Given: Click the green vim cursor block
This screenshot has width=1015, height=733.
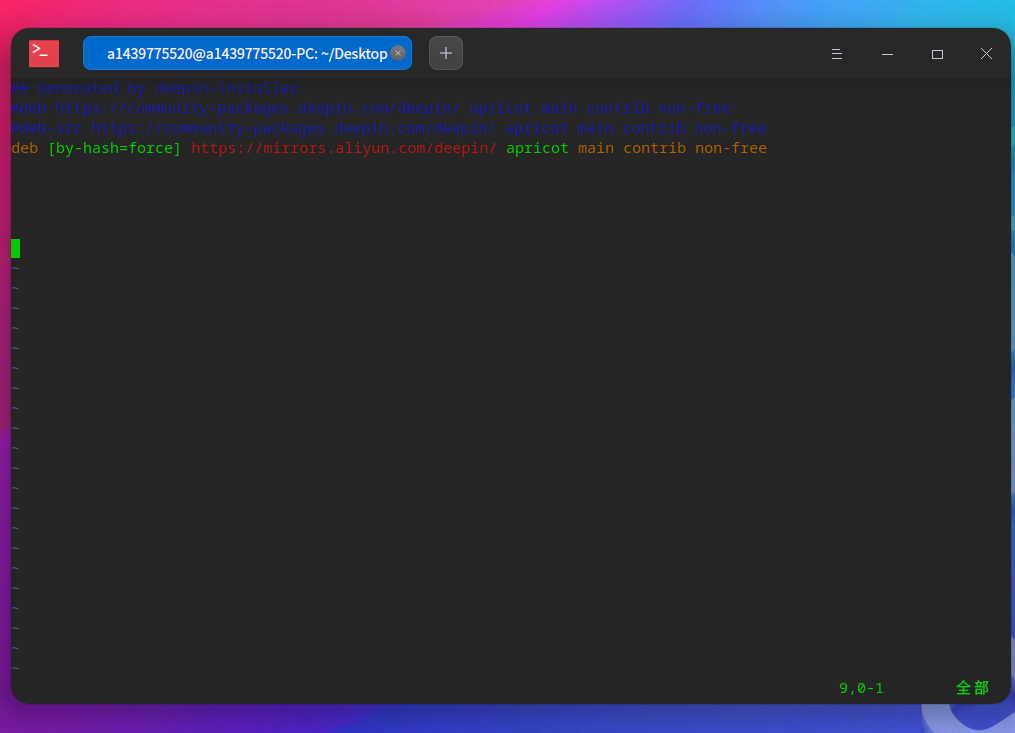Looking at the screenshot, I should coord(16,248).
